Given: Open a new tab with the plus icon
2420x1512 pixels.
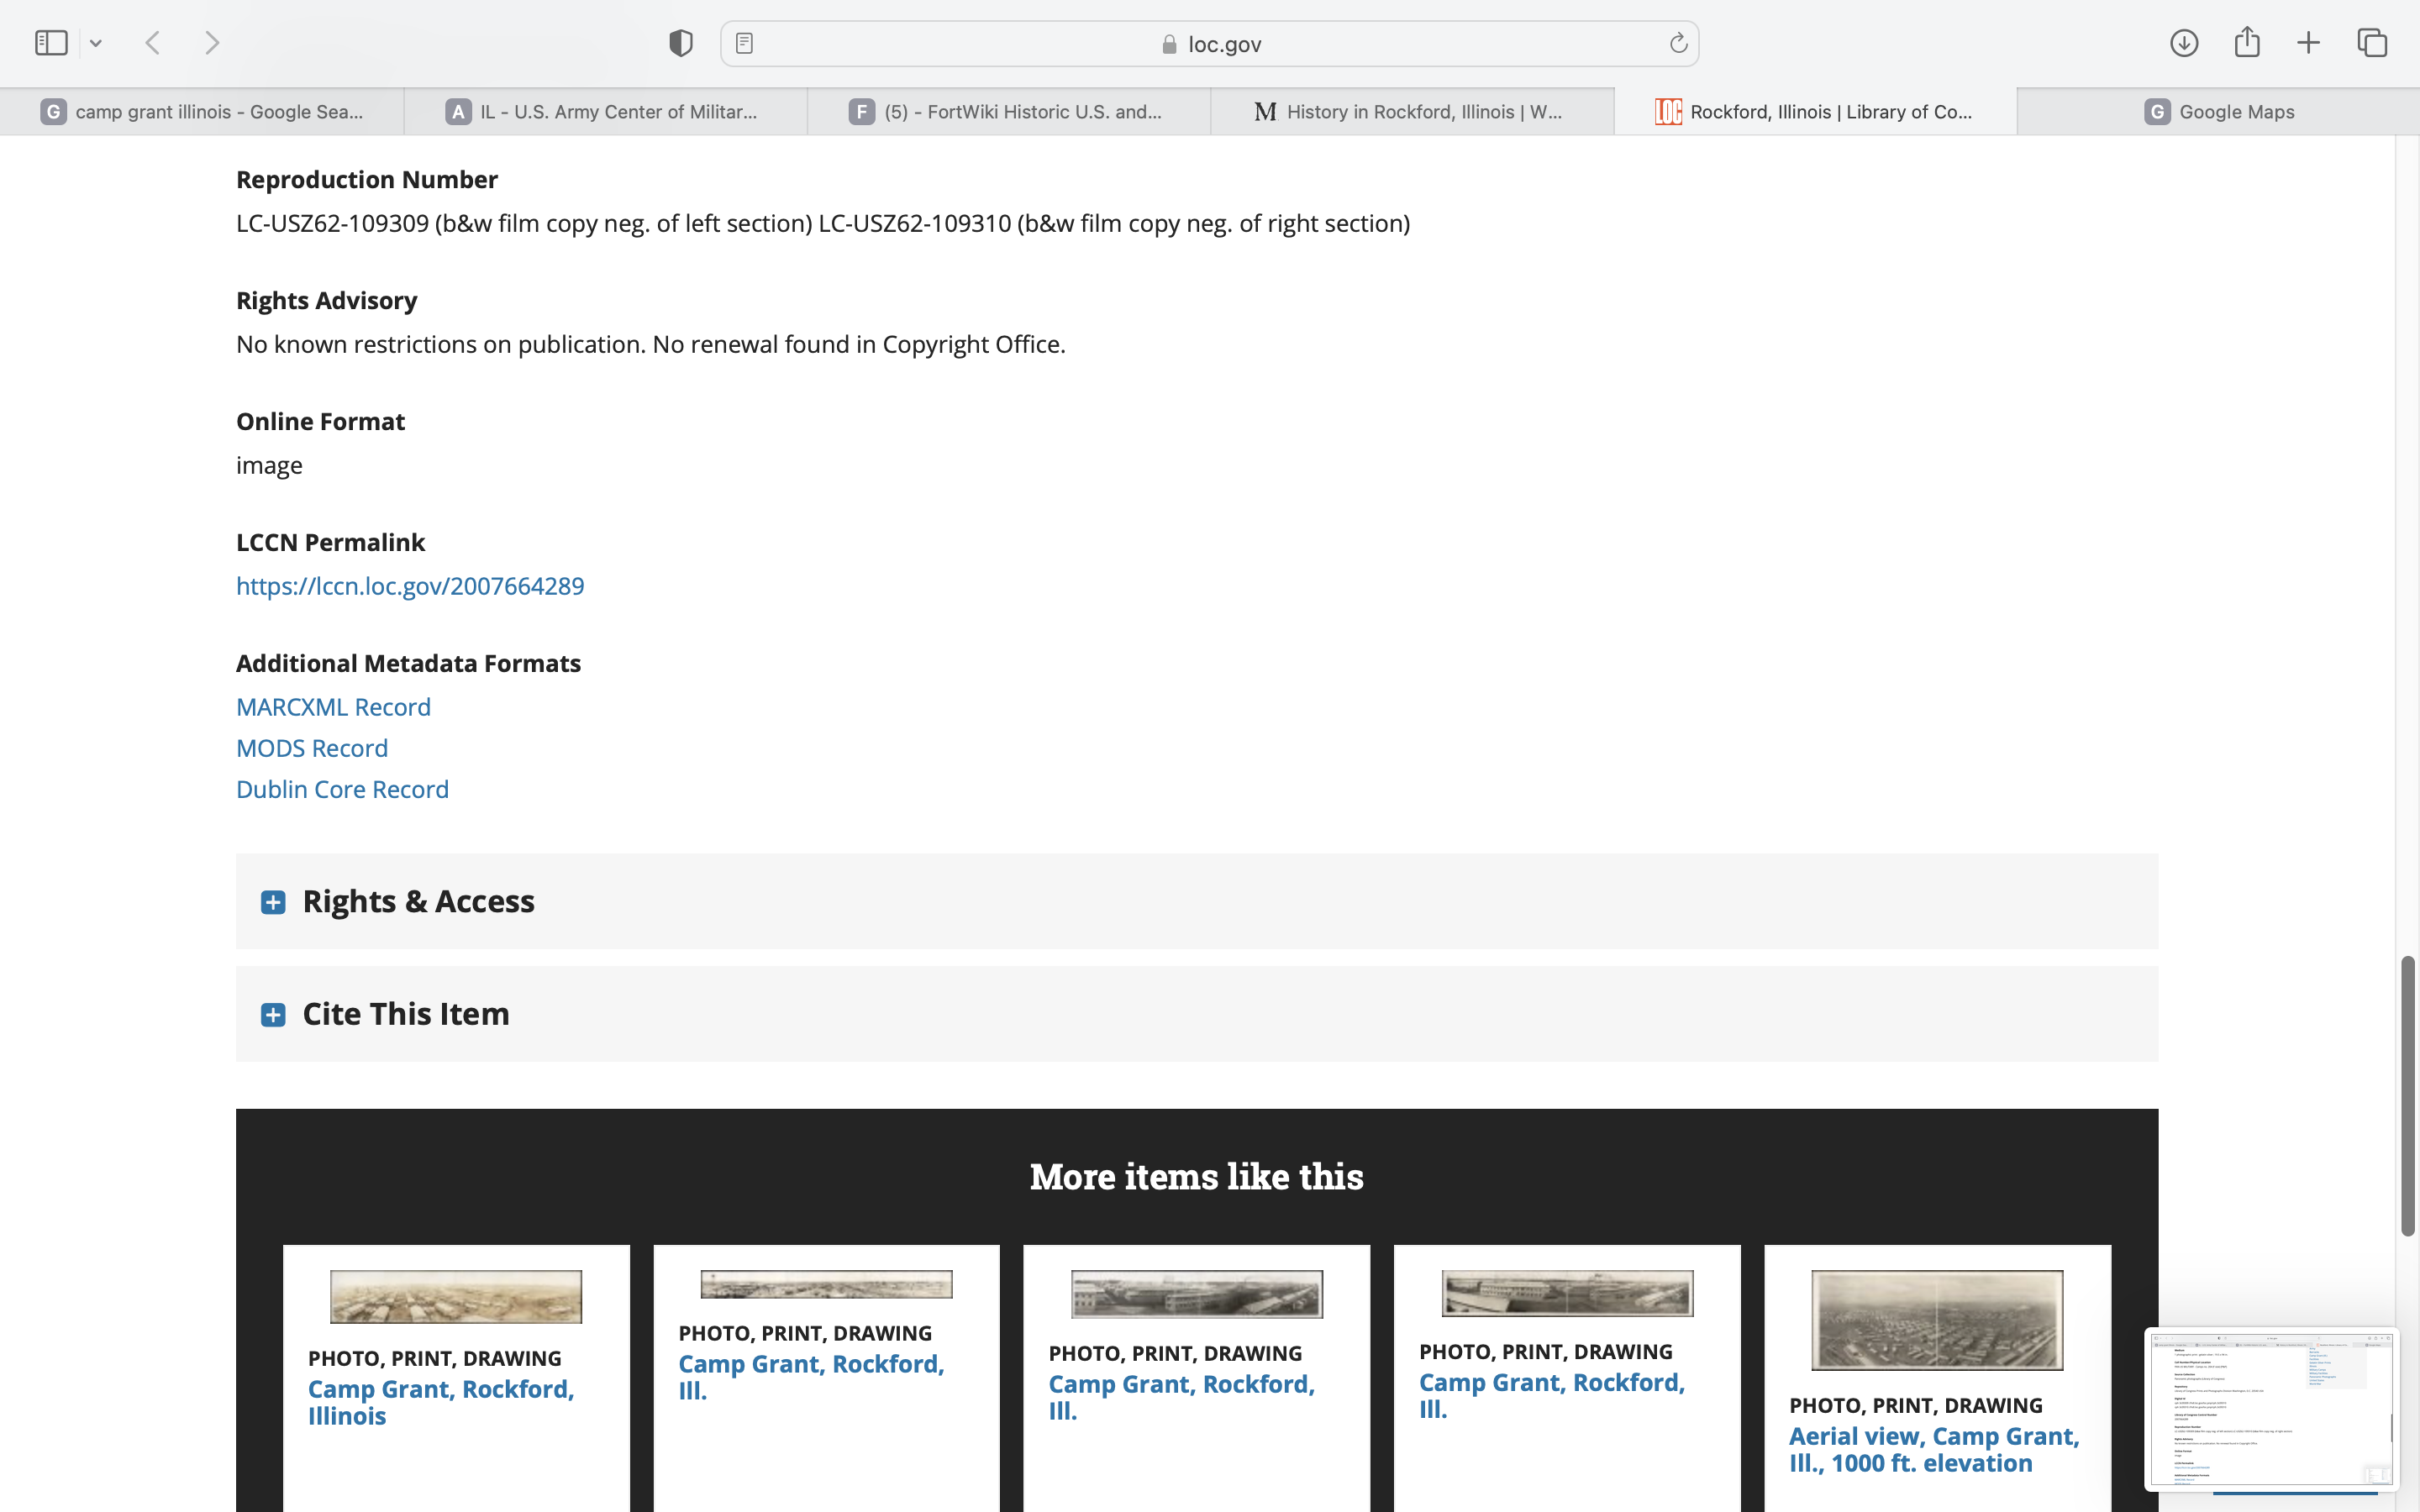Looking at the screenshot, I should [x=2308, y=43].
